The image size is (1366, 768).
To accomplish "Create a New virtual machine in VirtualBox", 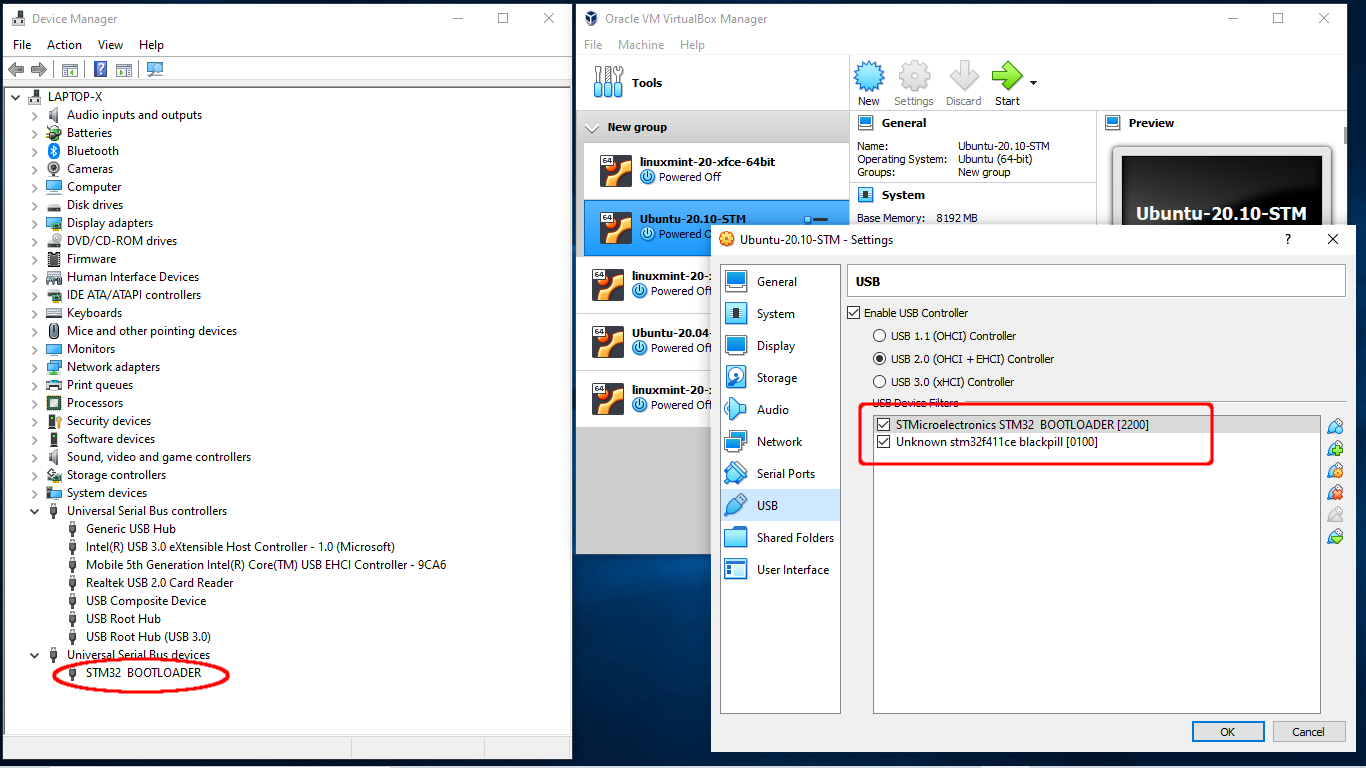I will [869, 84].
